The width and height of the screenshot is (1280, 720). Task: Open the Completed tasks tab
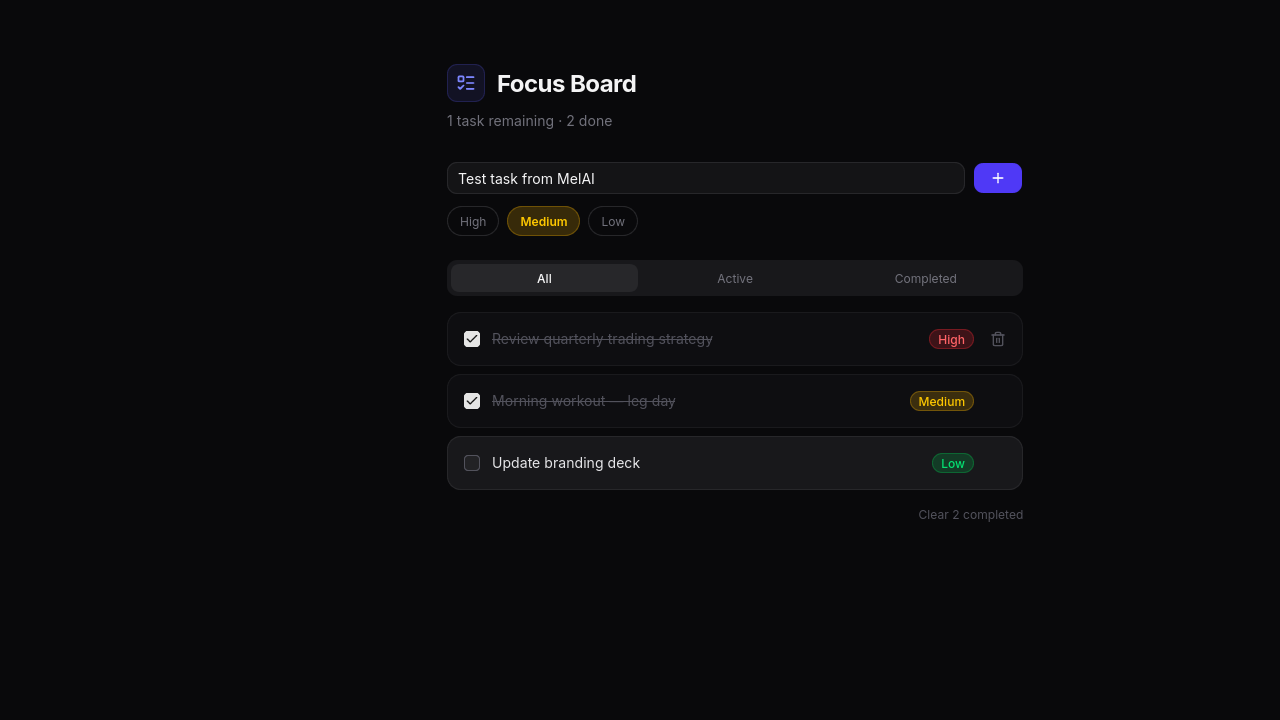[925, 278]
